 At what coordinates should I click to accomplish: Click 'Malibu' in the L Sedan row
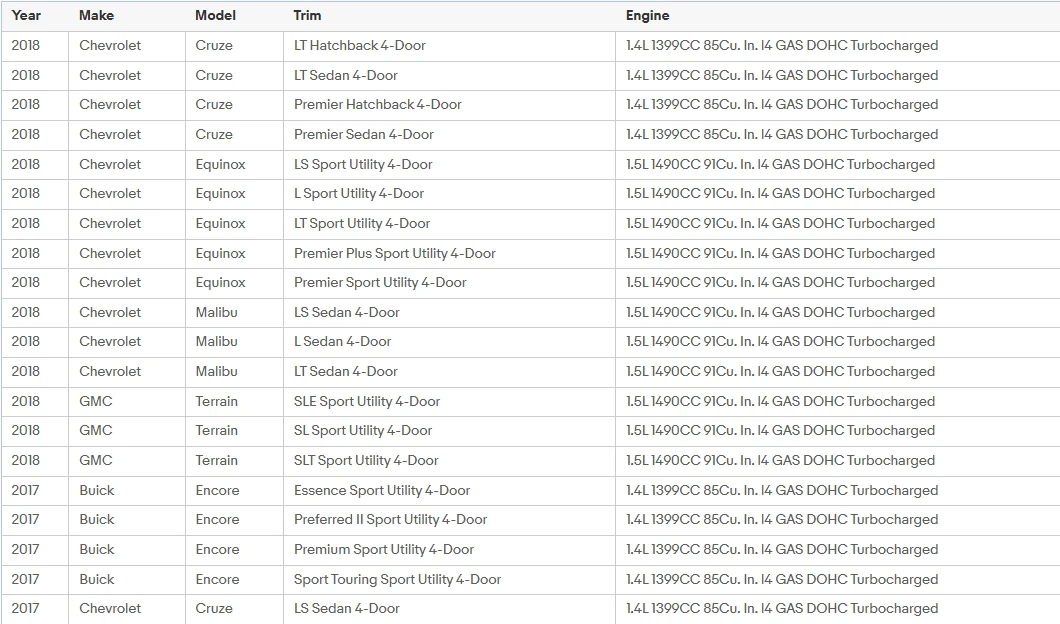pyautogui.click(x=216, y=341)
